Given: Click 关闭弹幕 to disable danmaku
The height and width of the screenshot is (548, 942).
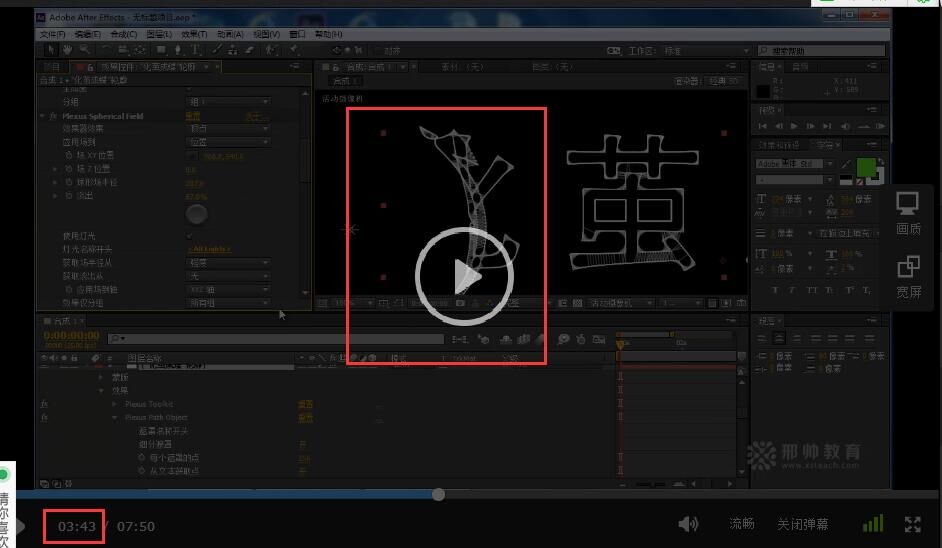Looking at the screenshot, I should pos(802,524).
